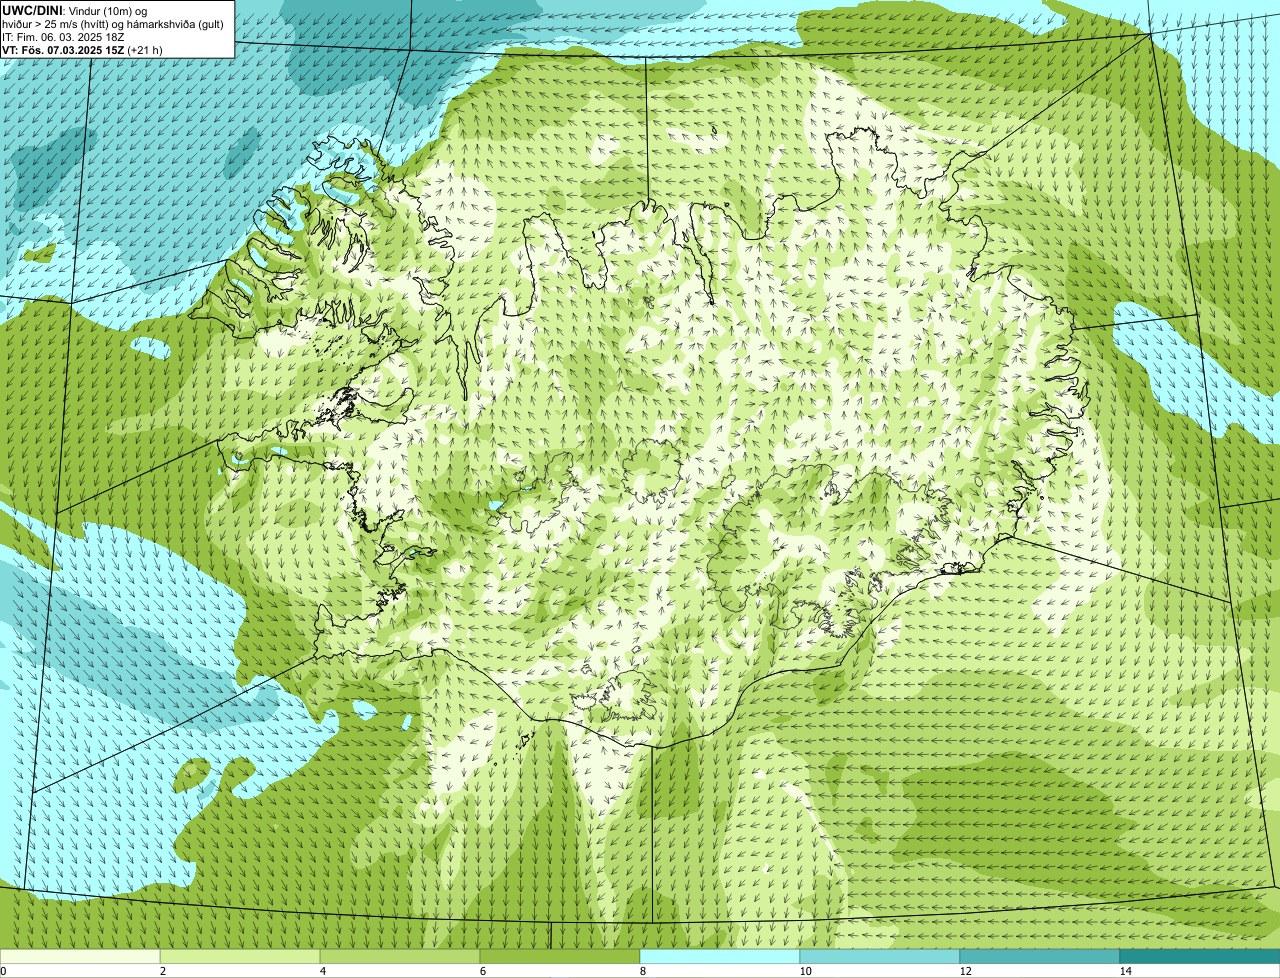Click the 'UWC/DINI: Vindur (10m) og' title line
This screenshot has height=978, width=1280.
75,10
